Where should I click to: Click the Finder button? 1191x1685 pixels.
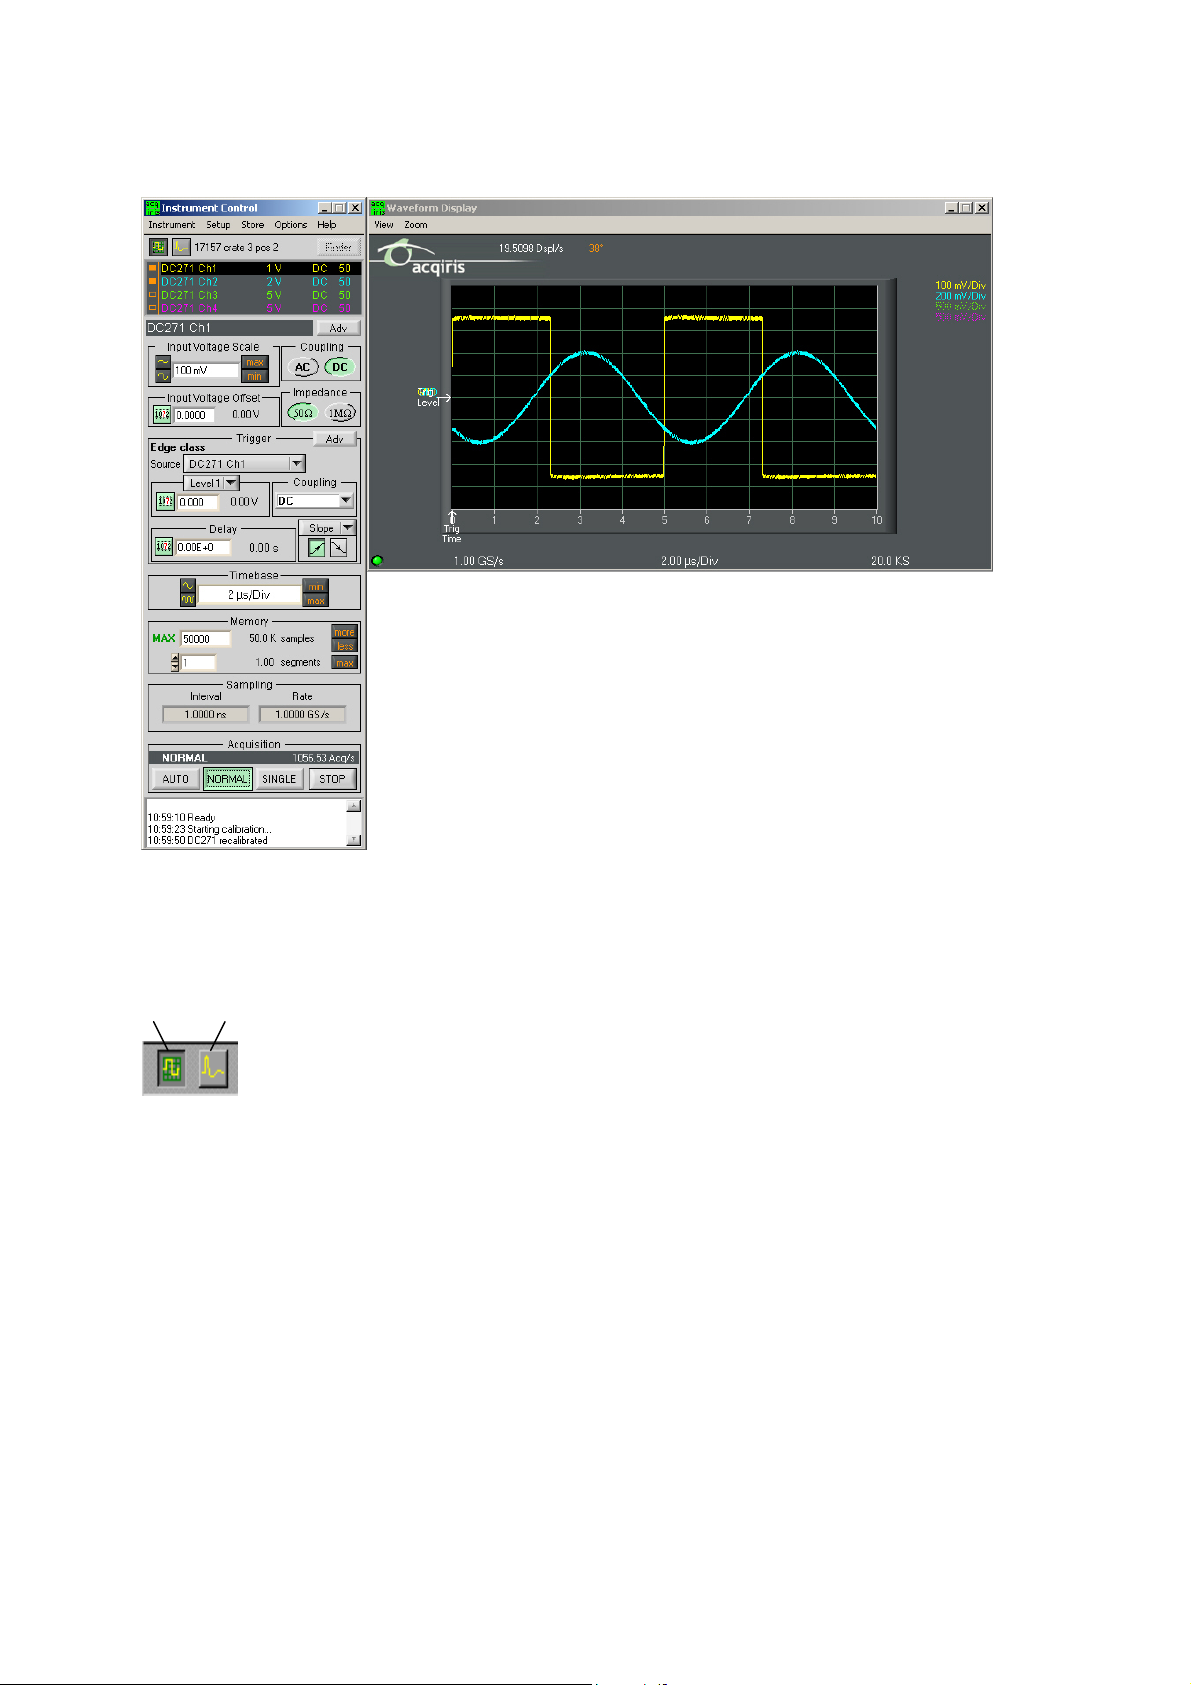tap(338, 247)
